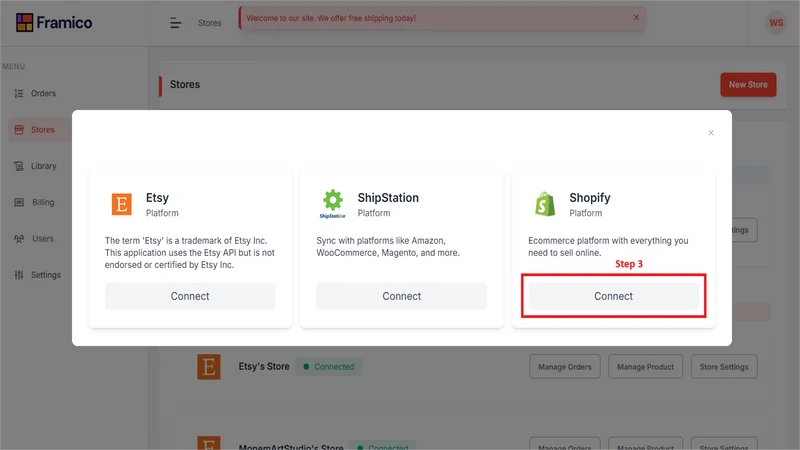Open Manage Orders for Etsy's Store
The height and width of the screenshot is (450, 800).
click(x=564, y=367)
